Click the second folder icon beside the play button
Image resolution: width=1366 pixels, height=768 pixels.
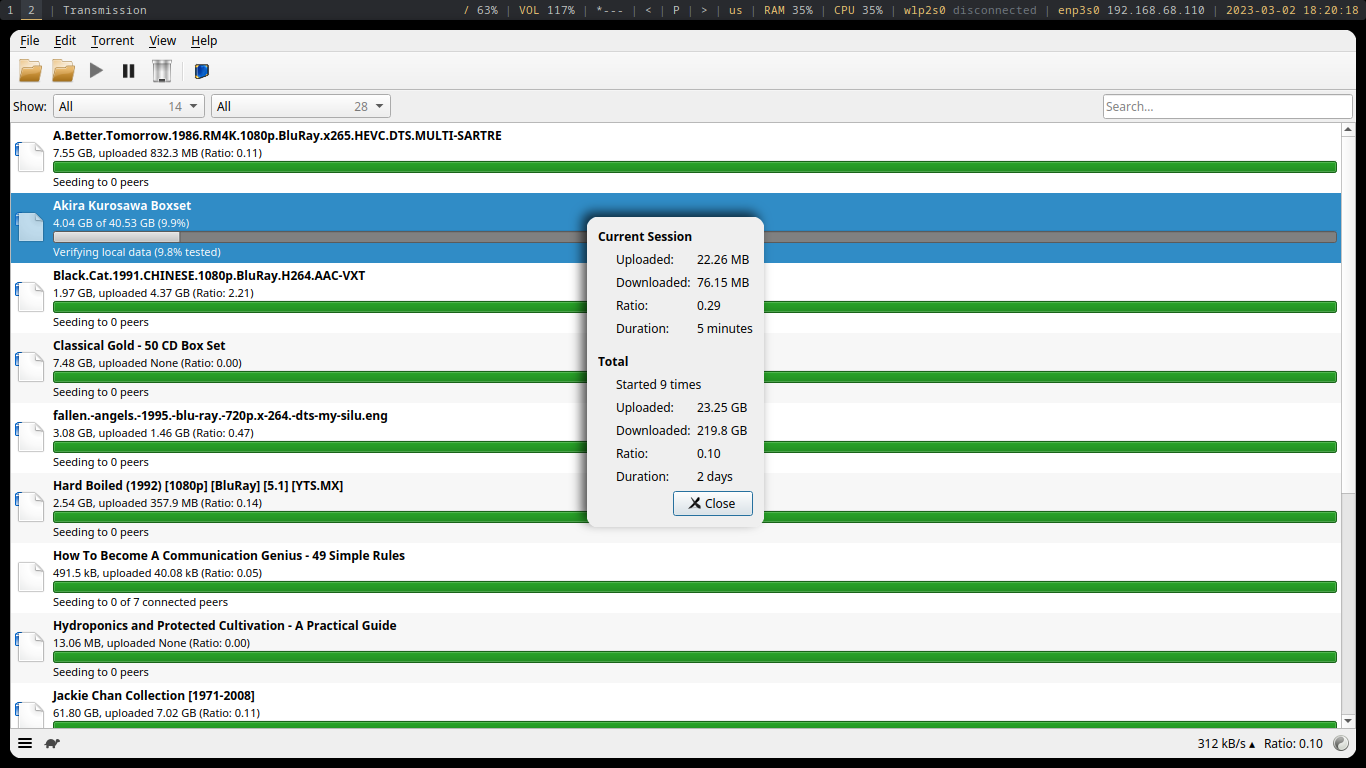coord(64,71)
